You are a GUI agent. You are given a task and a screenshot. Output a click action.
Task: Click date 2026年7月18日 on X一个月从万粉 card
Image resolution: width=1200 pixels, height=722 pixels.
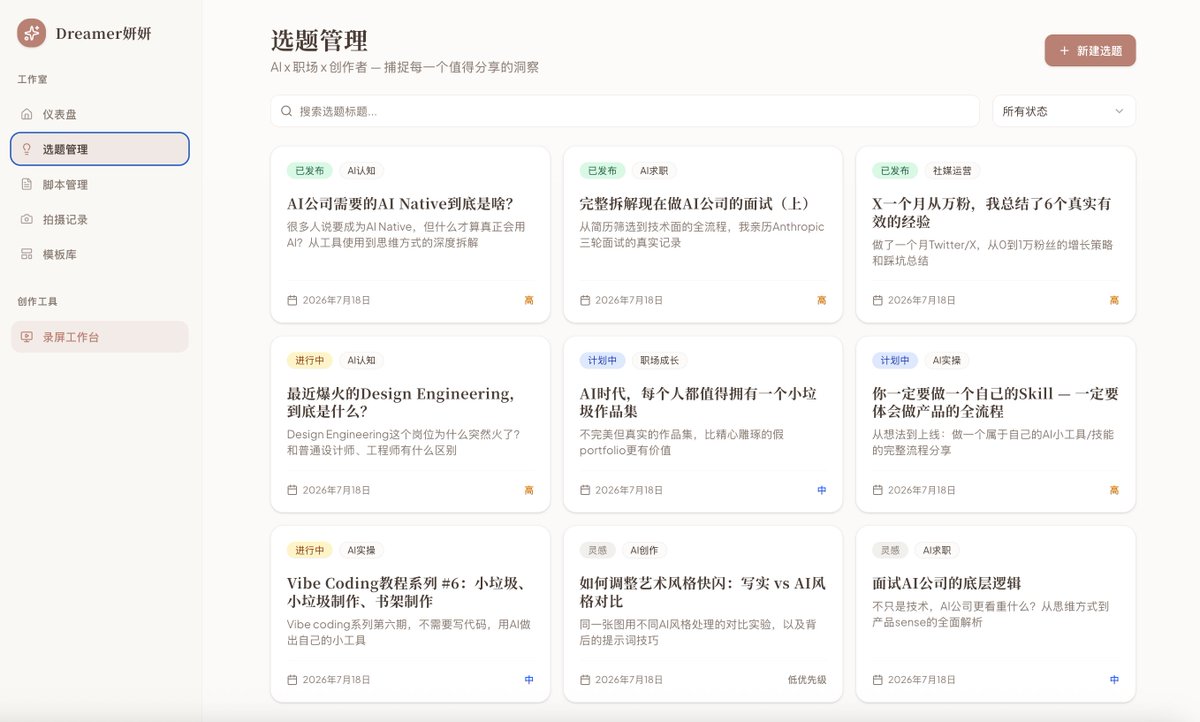pos(922,300)
